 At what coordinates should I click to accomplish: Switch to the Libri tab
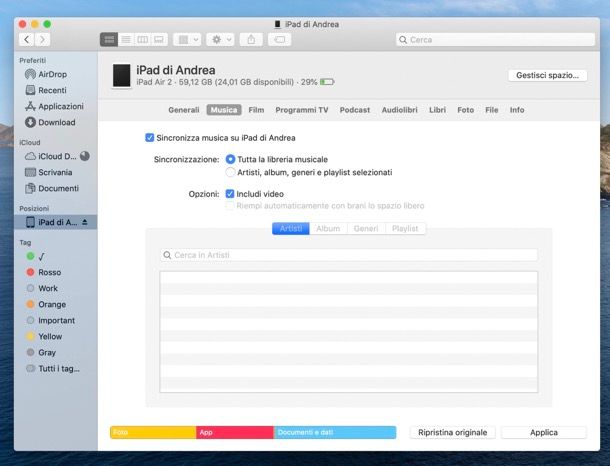click(437, 110)
